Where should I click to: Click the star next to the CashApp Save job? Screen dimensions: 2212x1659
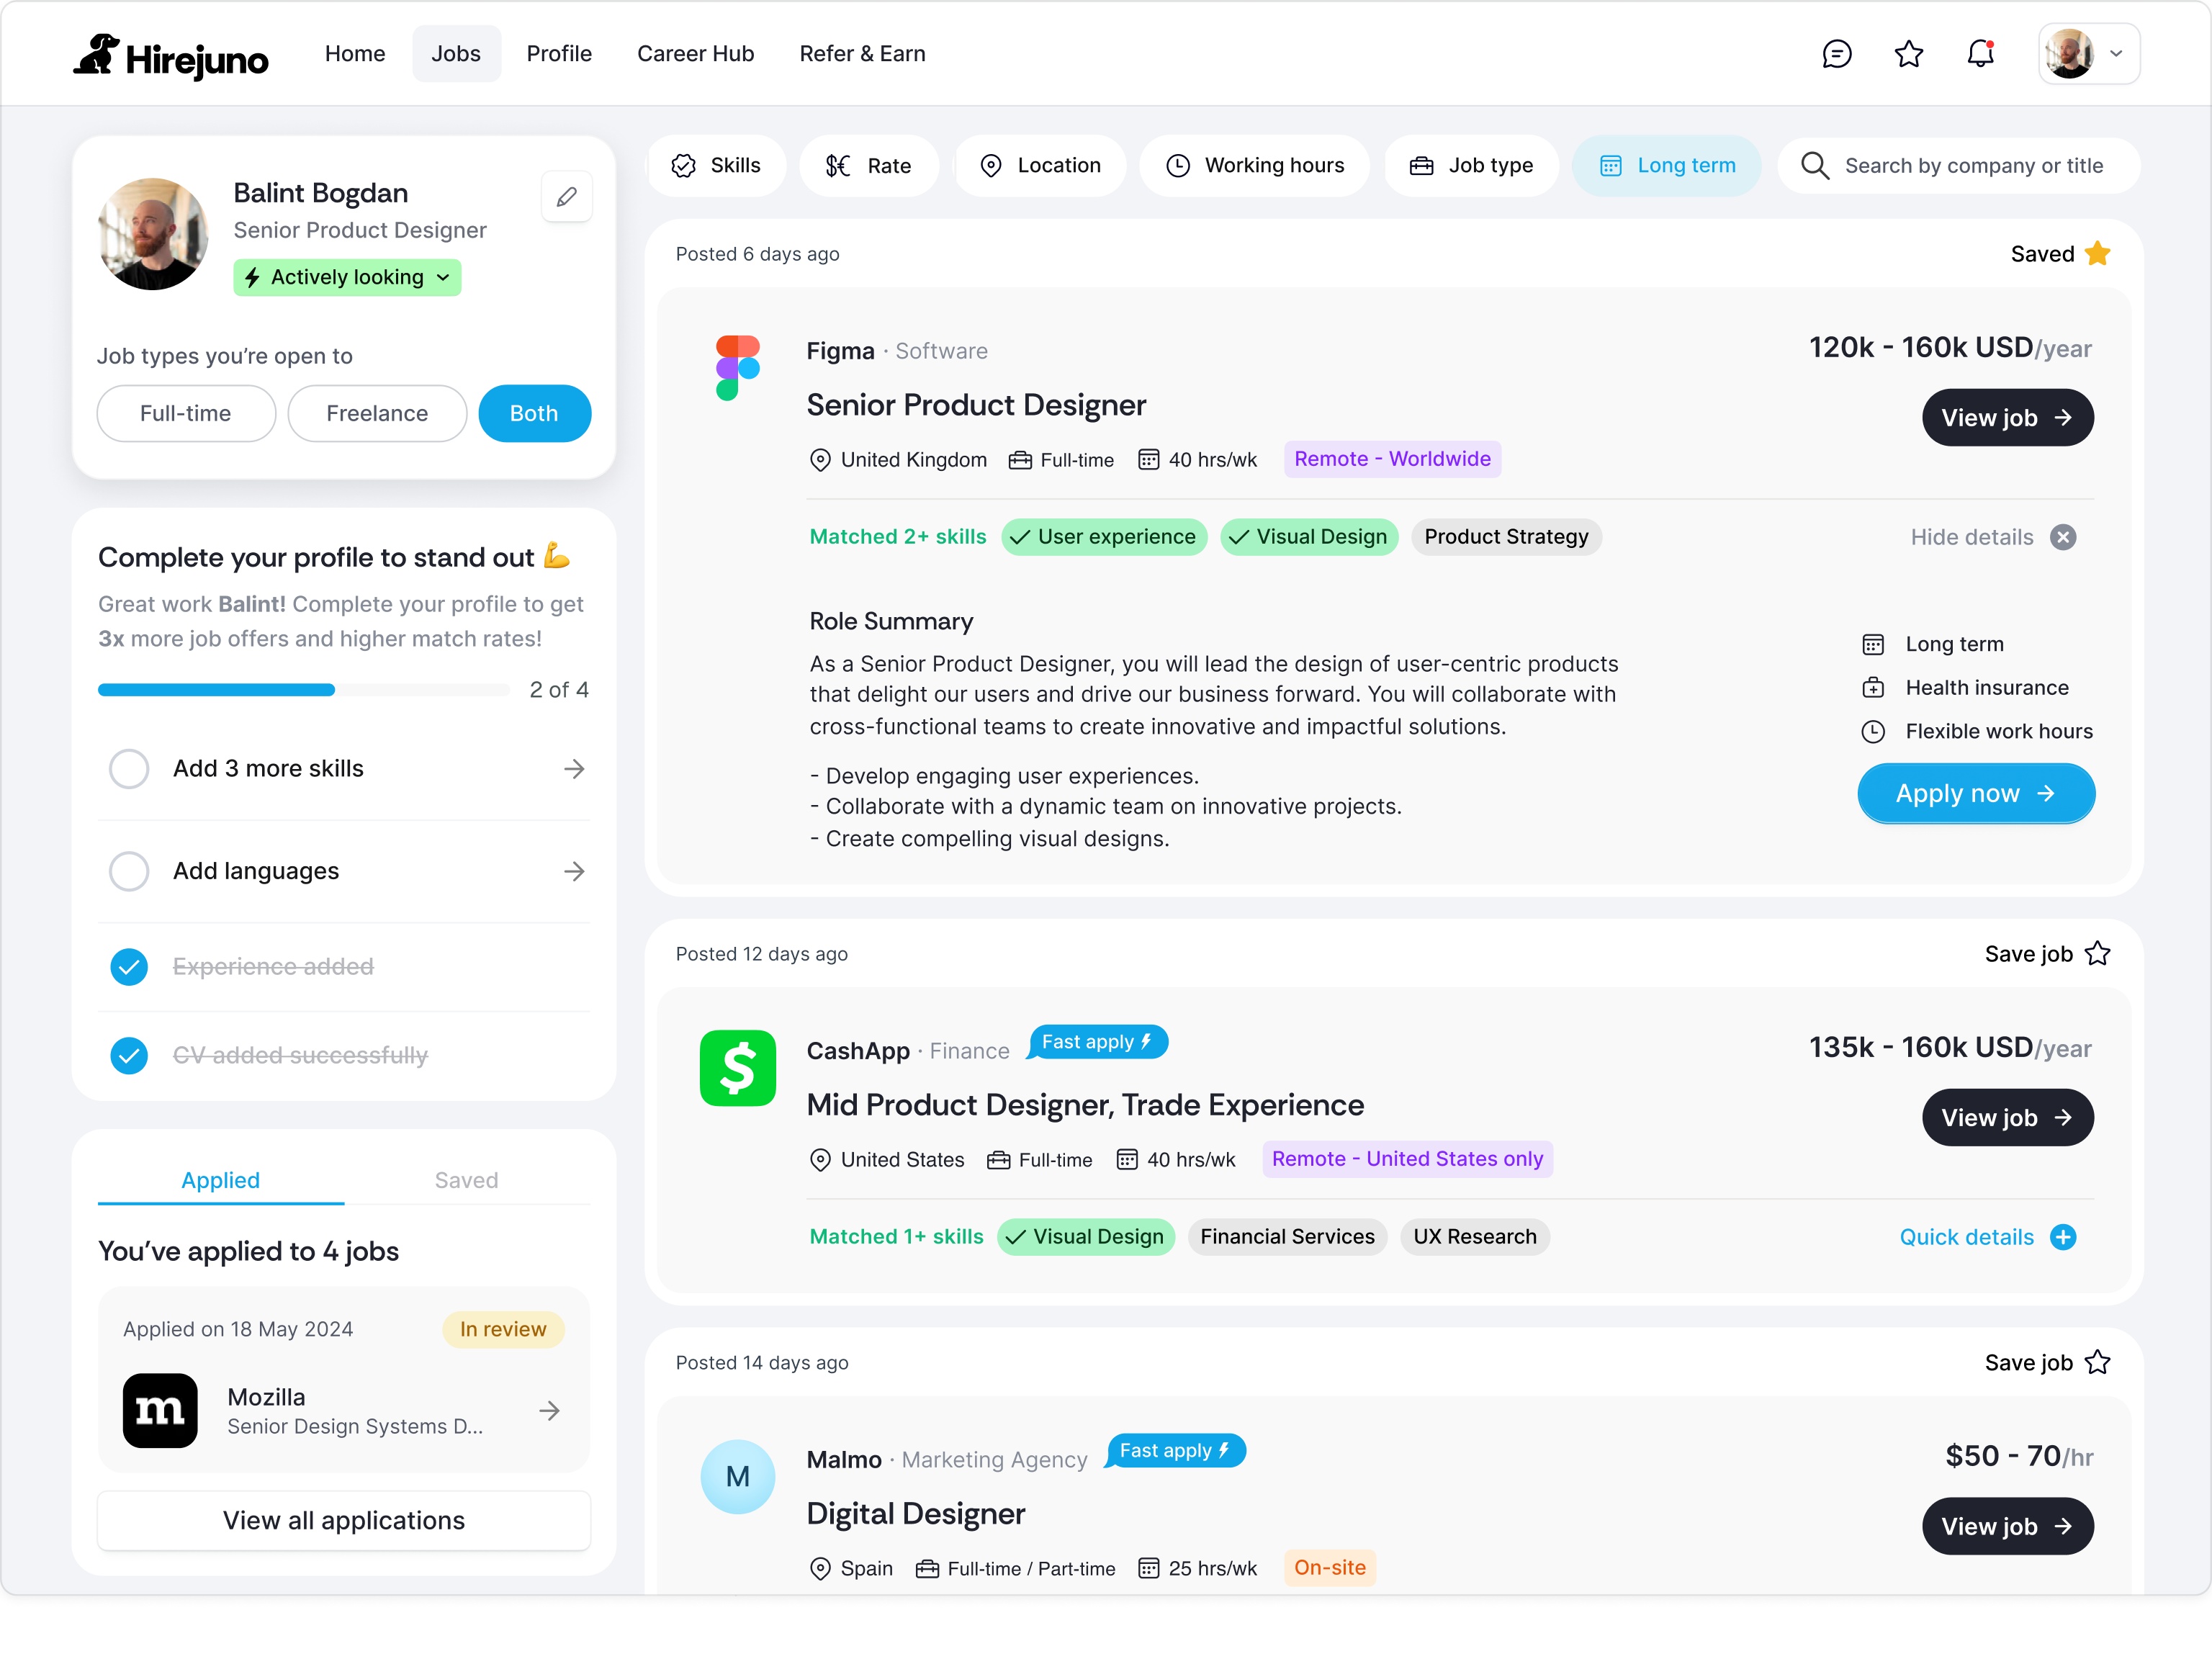pyautogui.click(x=2098, y=954)
